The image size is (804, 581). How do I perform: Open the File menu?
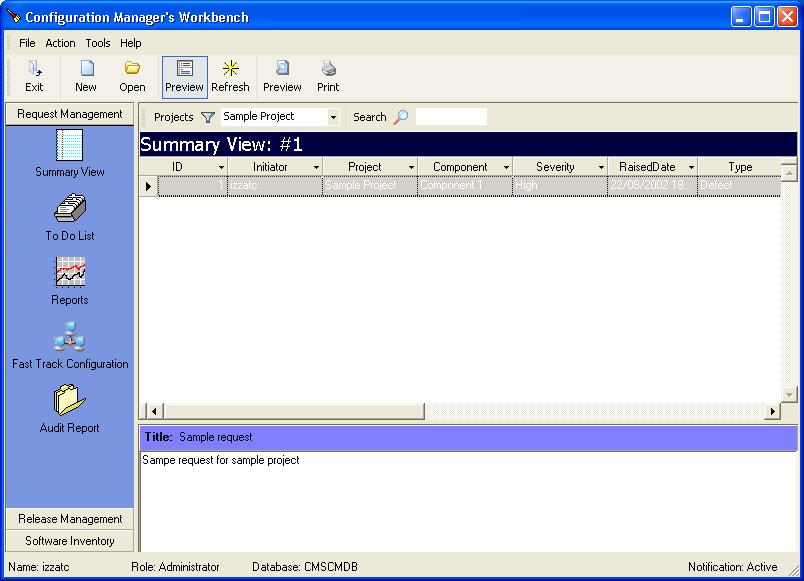(x=27, y=43)
